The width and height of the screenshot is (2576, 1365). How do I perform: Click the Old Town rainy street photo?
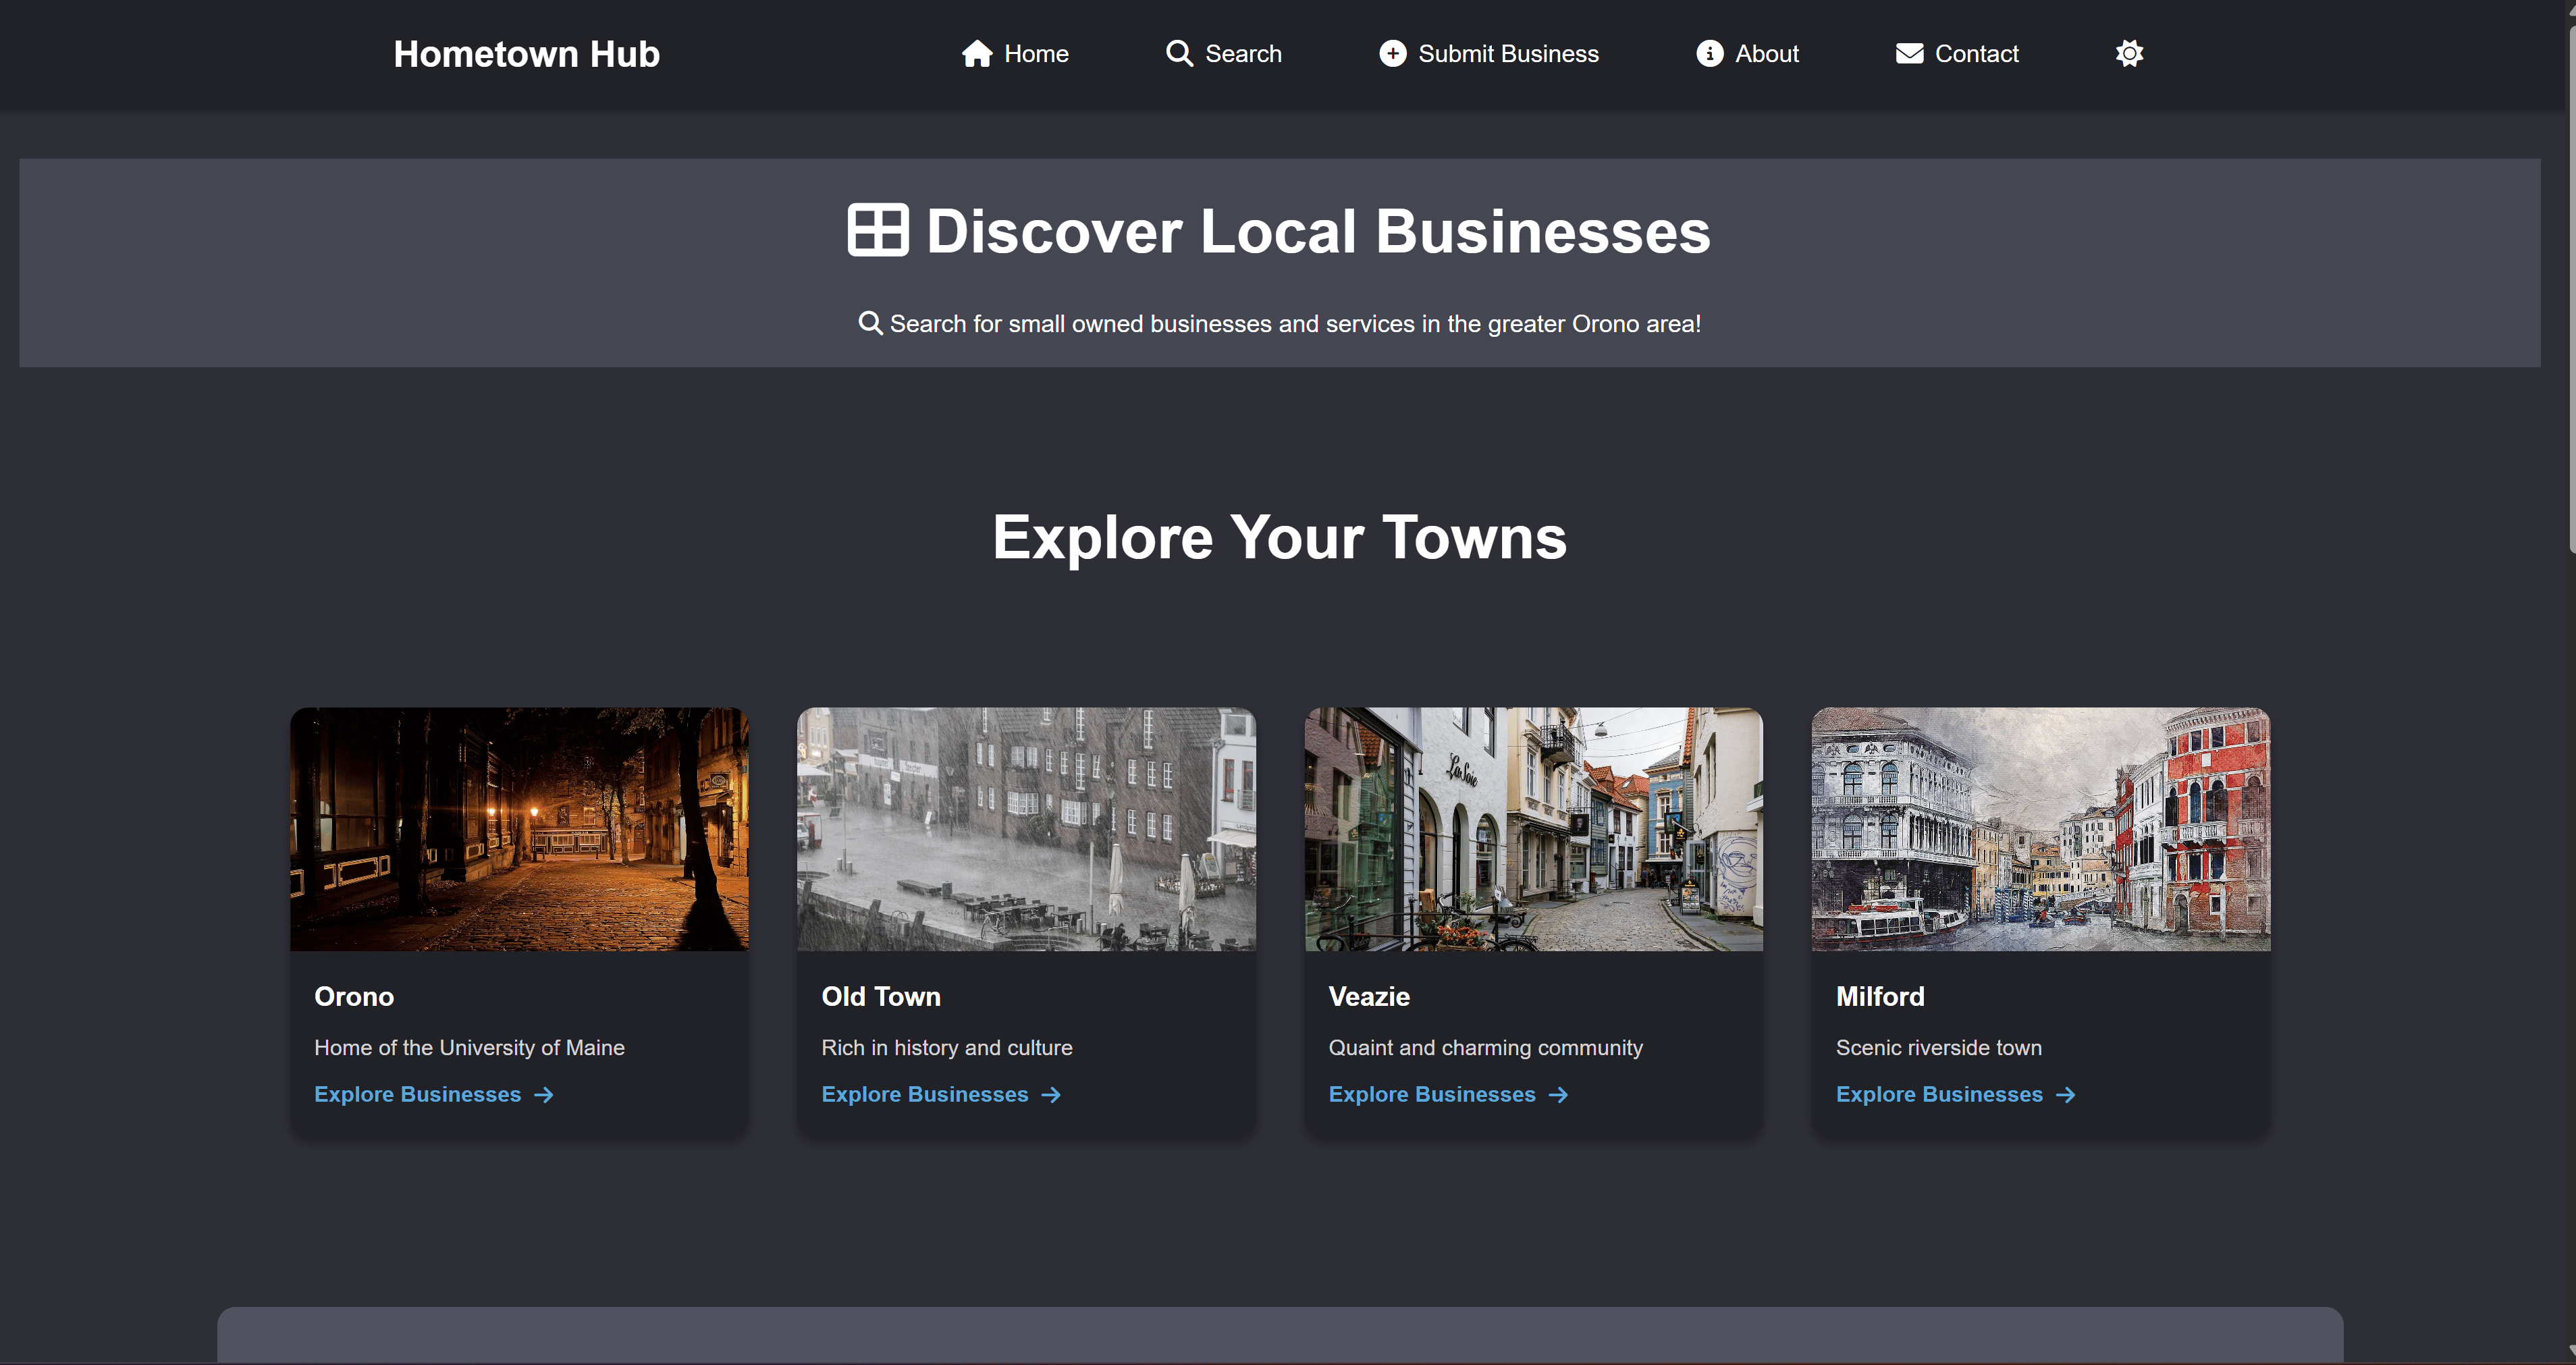(1026, 829)
